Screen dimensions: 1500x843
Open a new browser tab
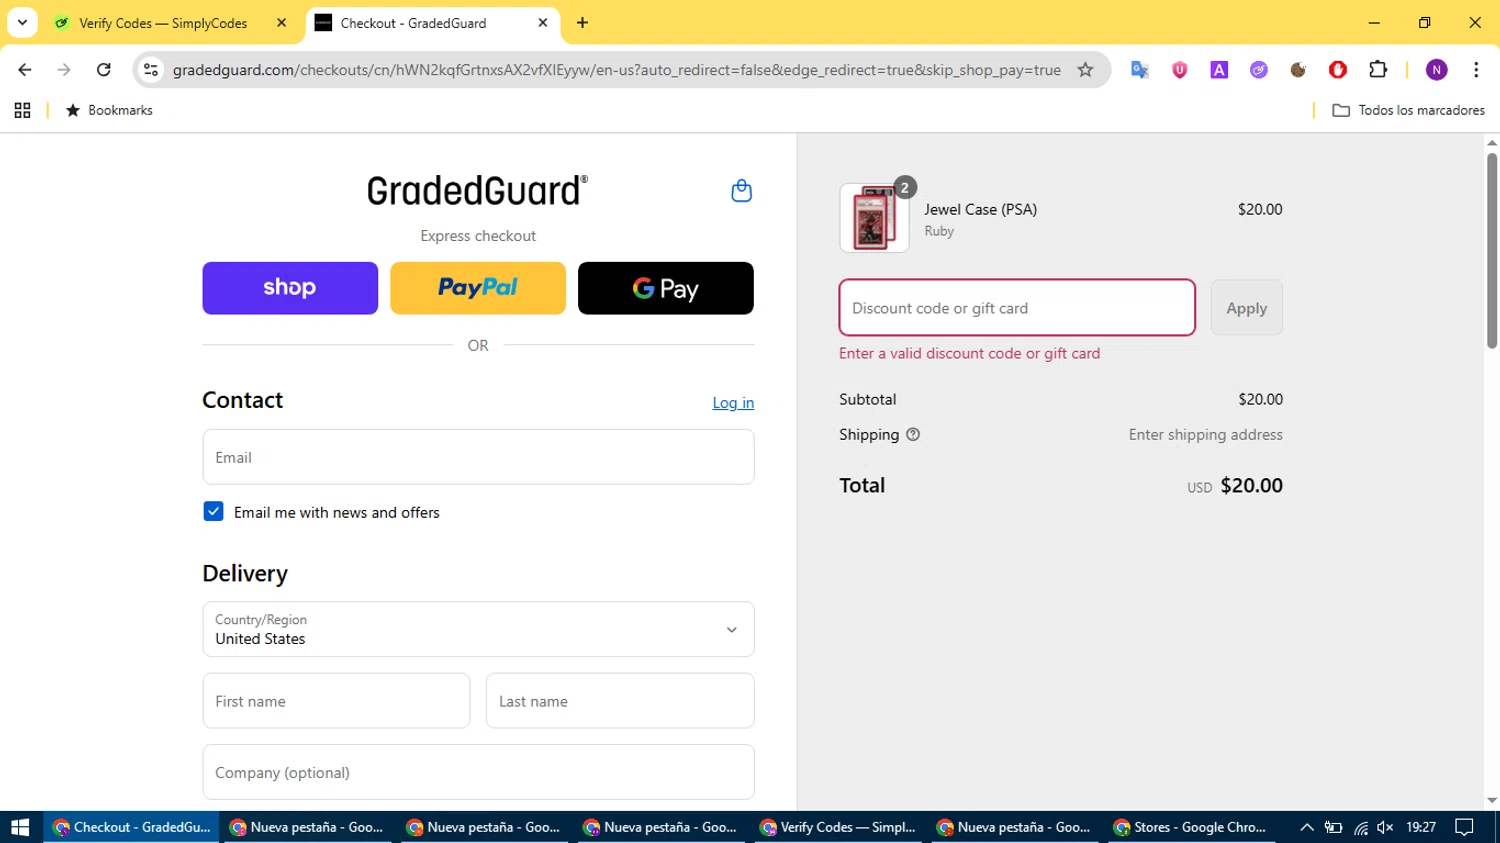(582, 23)
